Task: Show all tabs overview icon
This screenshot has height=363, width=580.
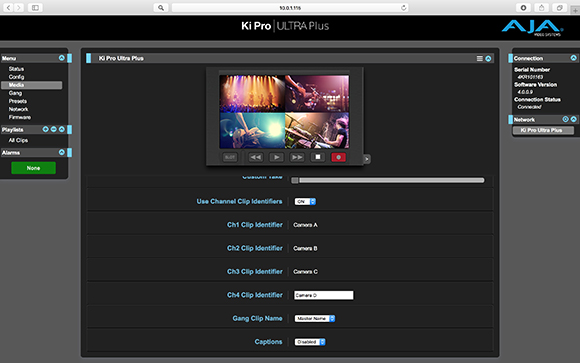Action: point(560,7)
